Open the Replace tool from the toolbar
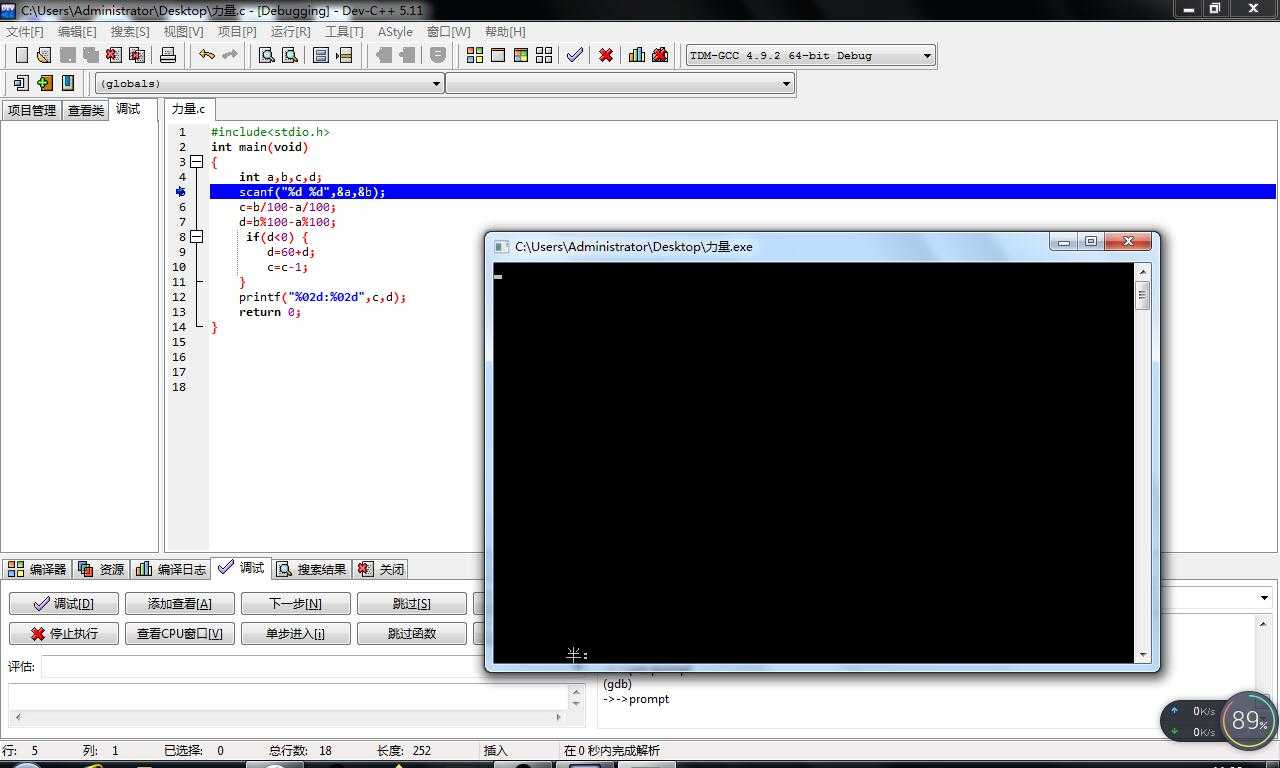The width and height of the screenshot is (1280, 768). (x=290, y=55)
